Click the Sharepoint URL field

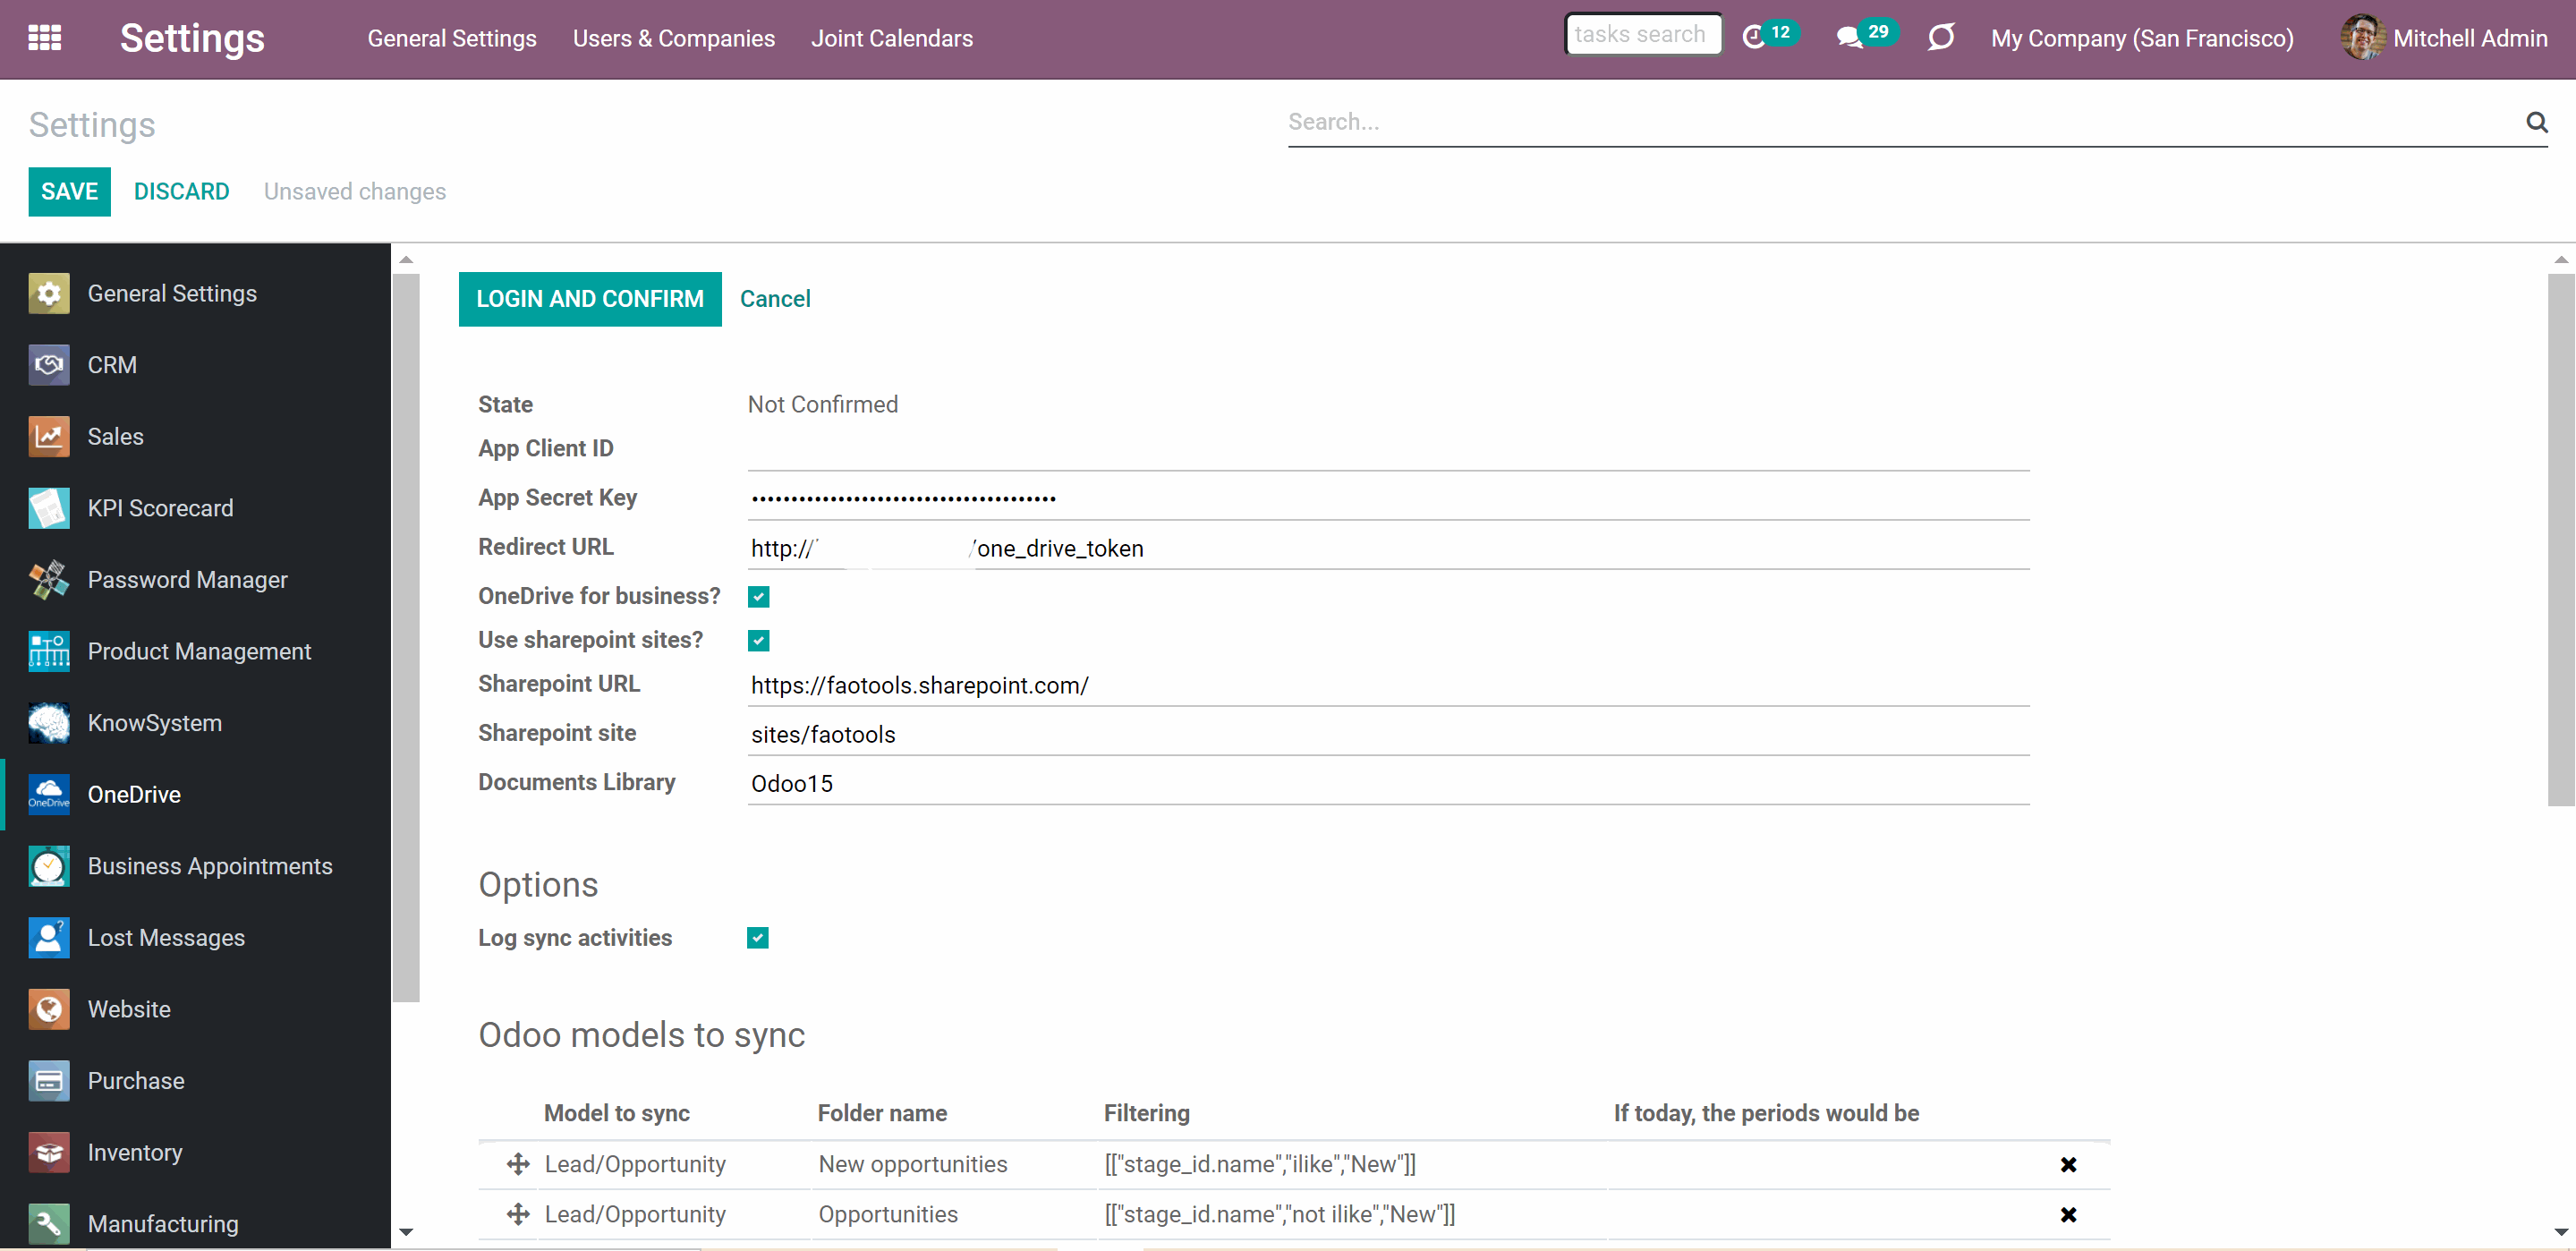[x=1388, y=685]
